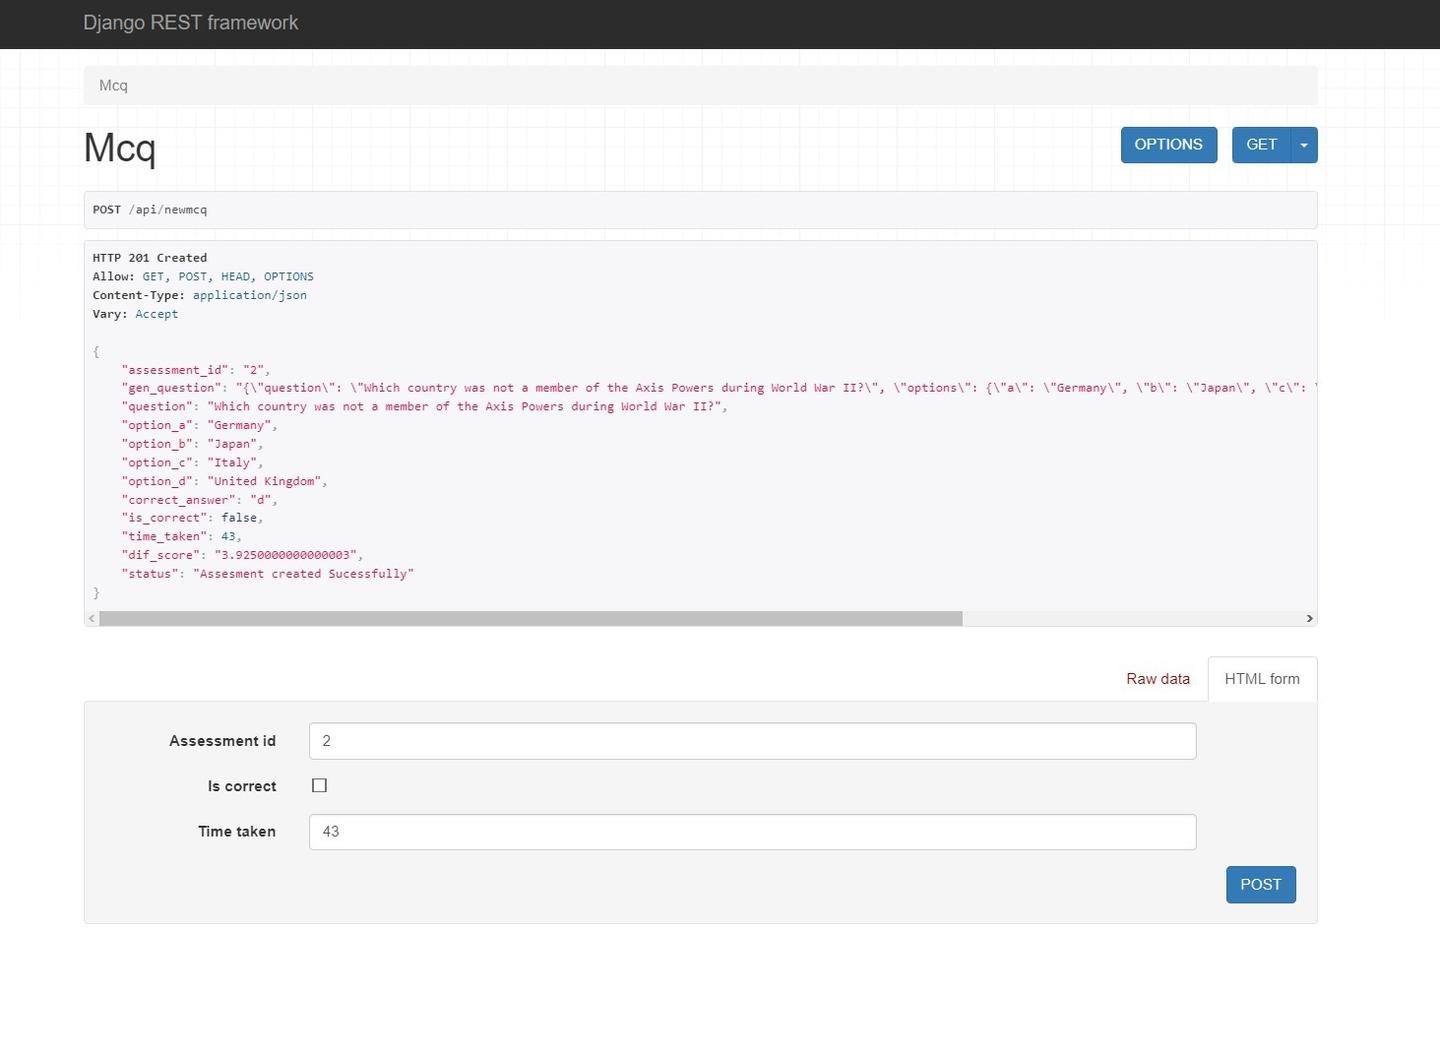Click the "question" line about Axis Powers
Screen dimensions: 1440x1048
pyautogui.click(x=424, y=407)
